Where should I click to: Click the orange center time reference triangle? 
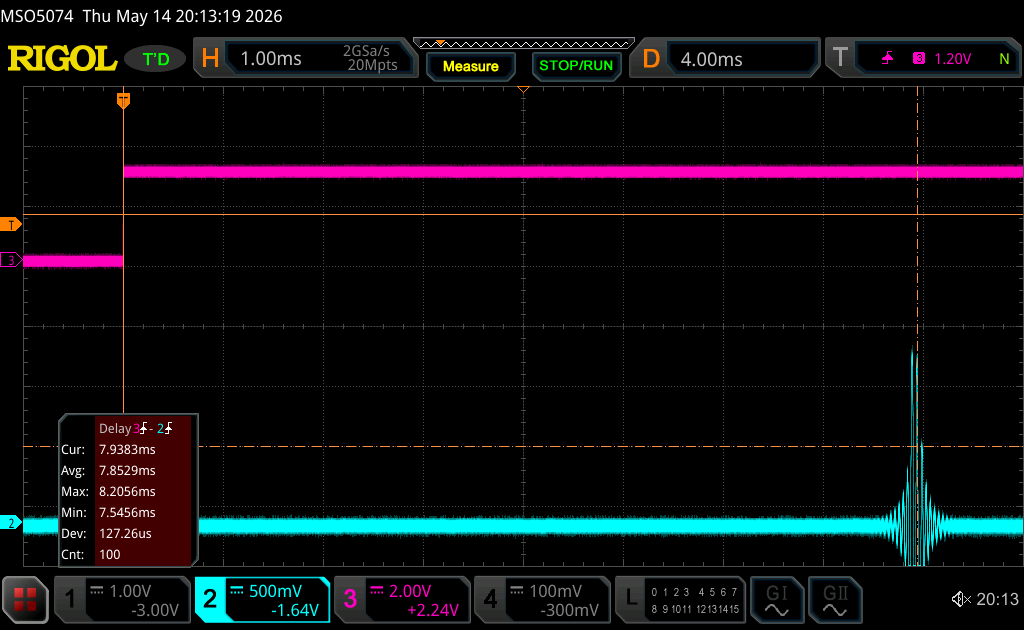(523, 89)
